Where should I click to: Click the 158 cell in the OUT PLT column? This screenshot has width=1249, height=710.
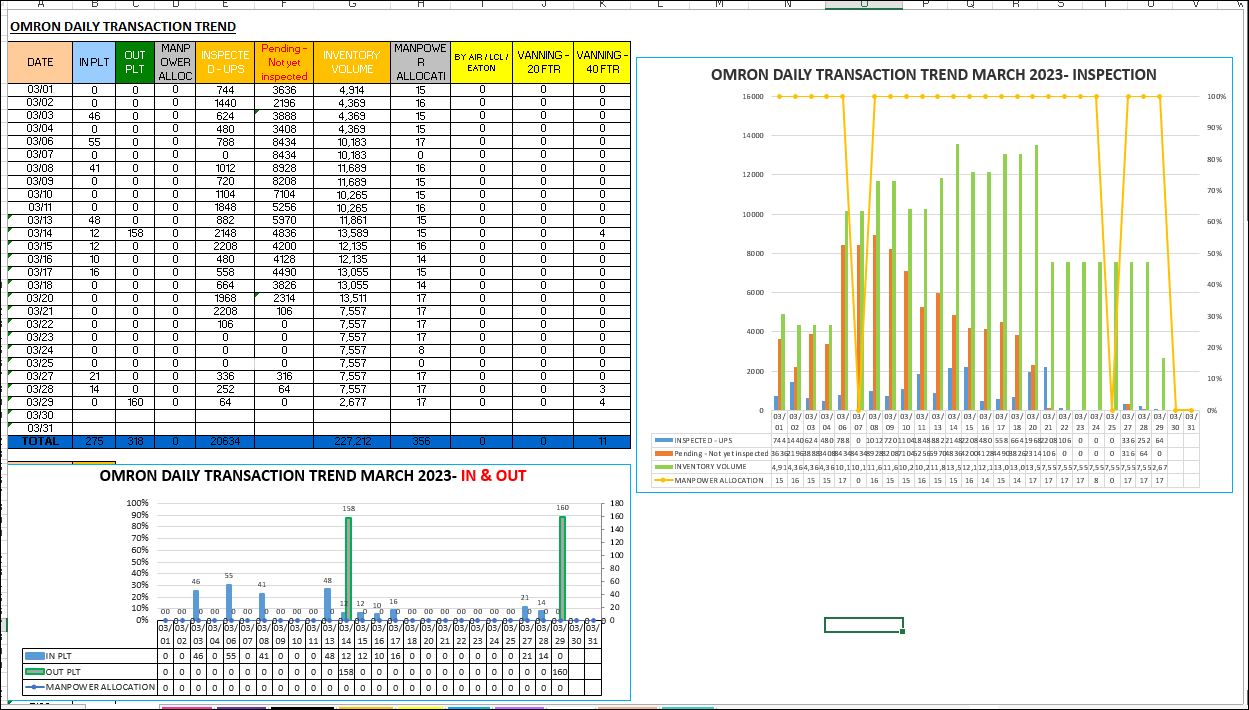point(135,233)
